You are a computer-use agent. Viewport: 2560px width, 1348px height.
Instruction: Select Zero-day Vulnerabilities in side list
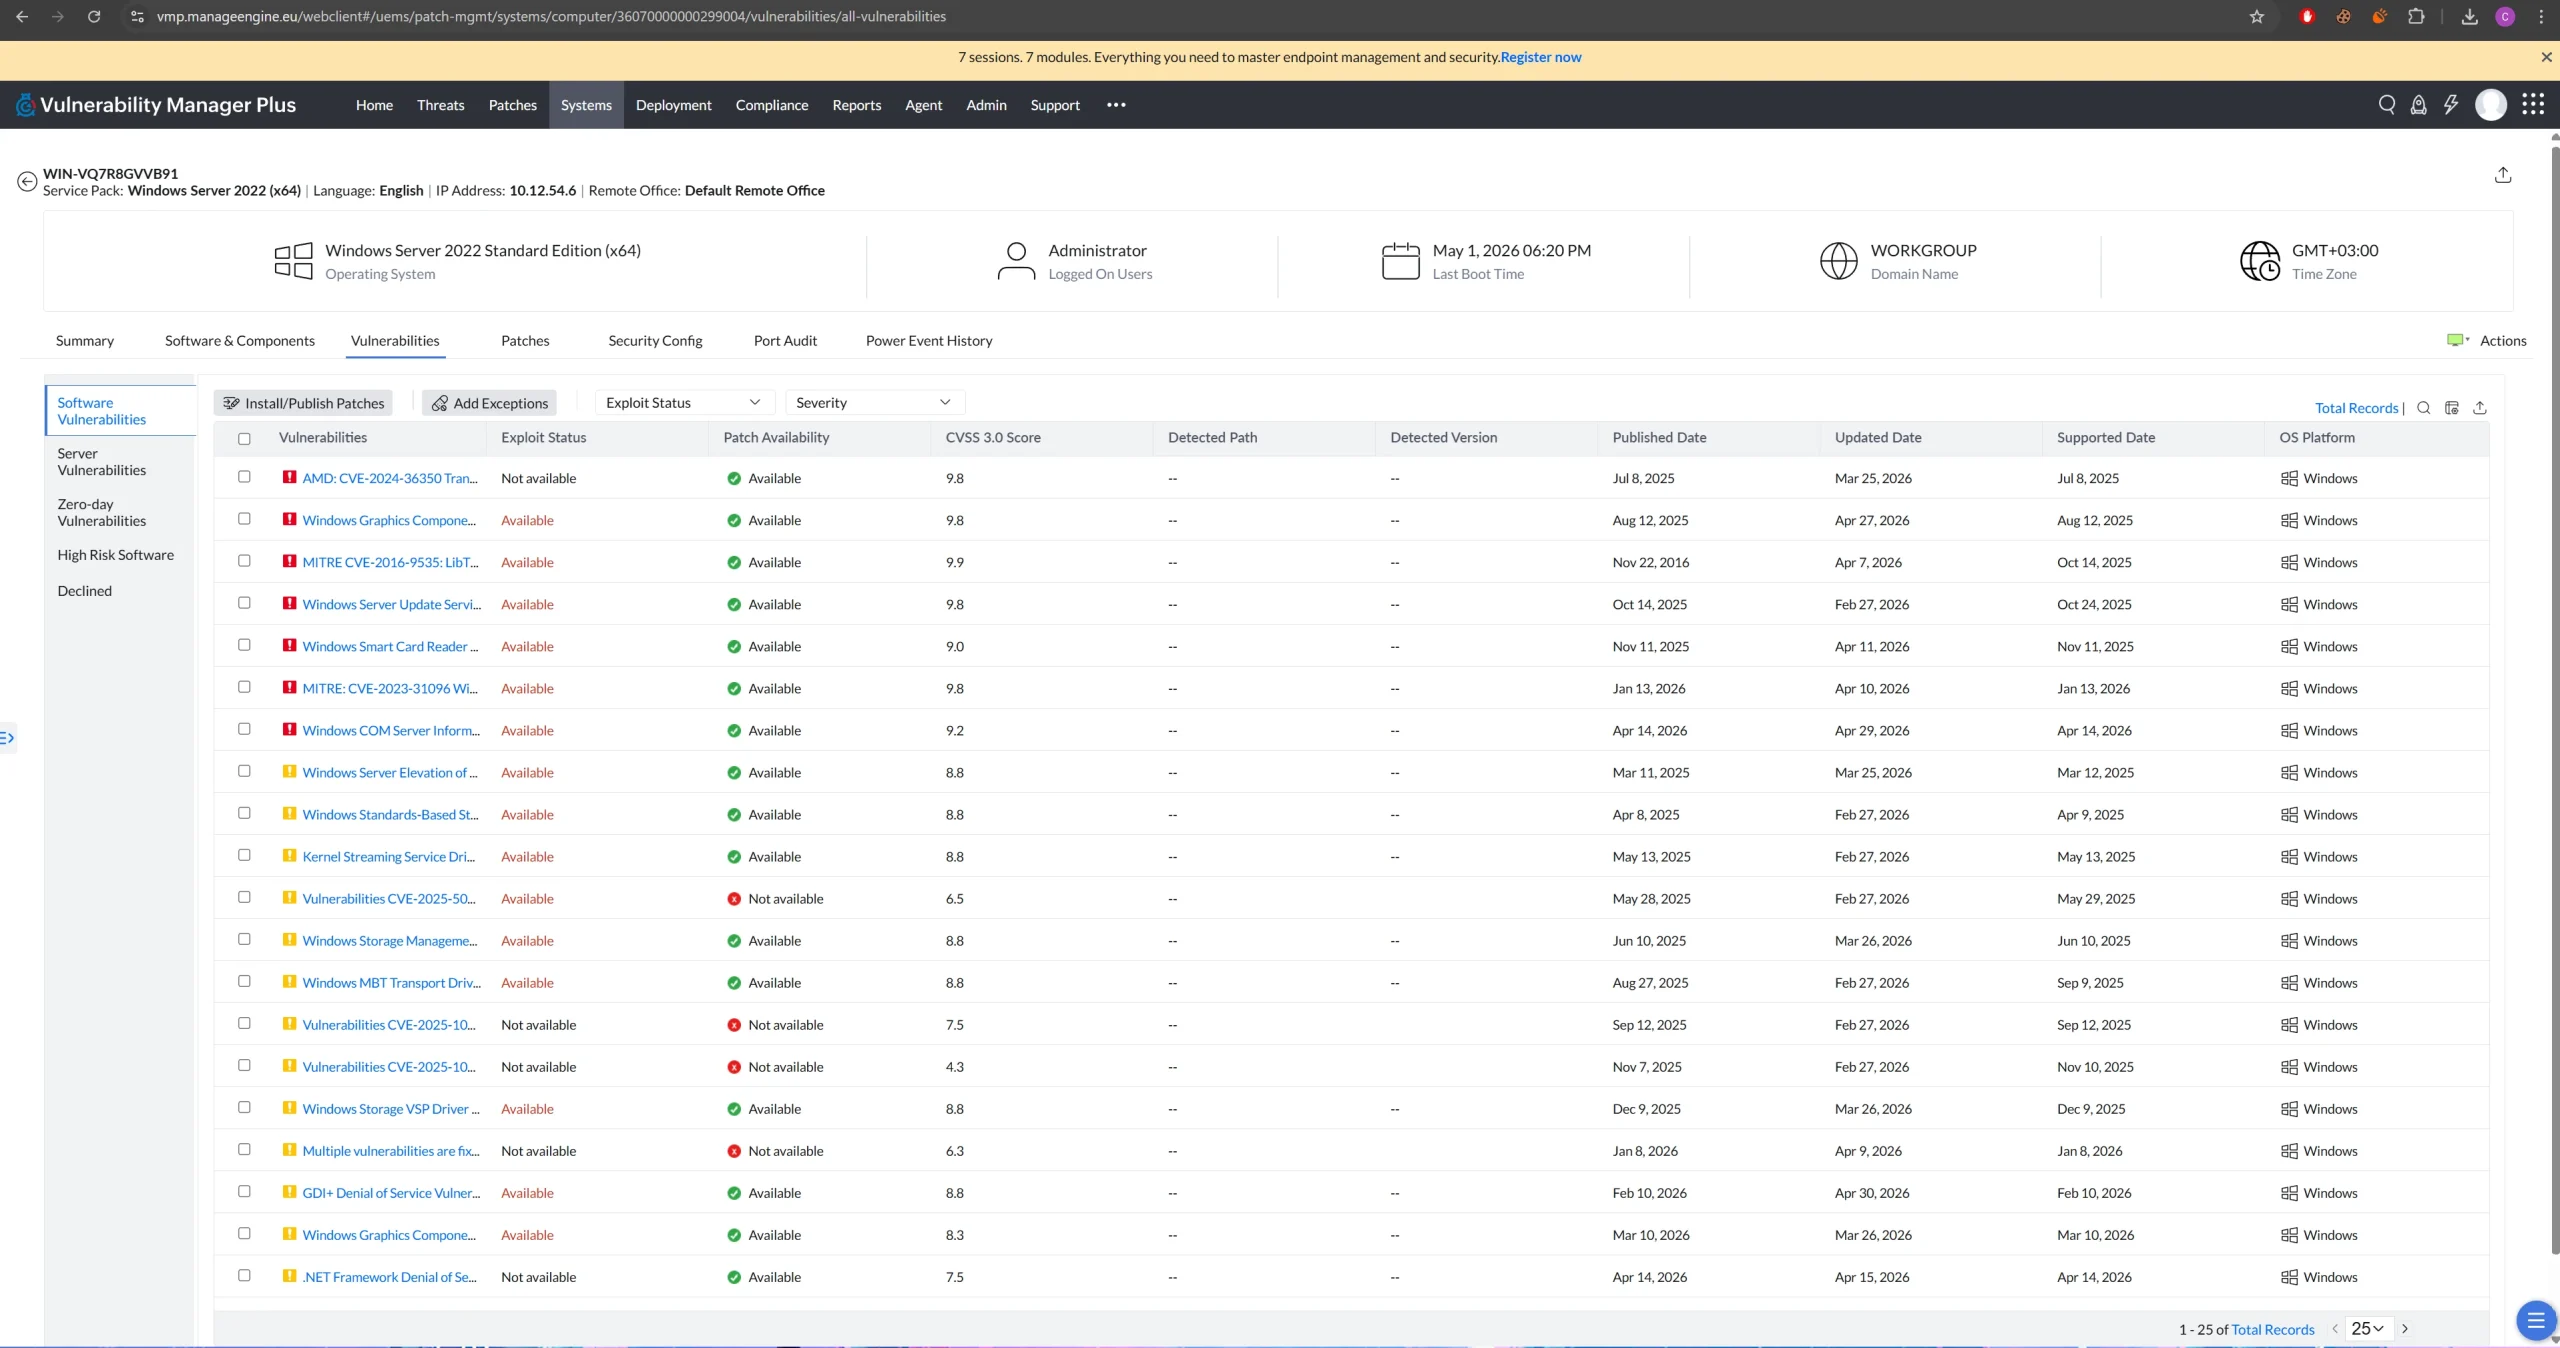(x=102, y=512)
